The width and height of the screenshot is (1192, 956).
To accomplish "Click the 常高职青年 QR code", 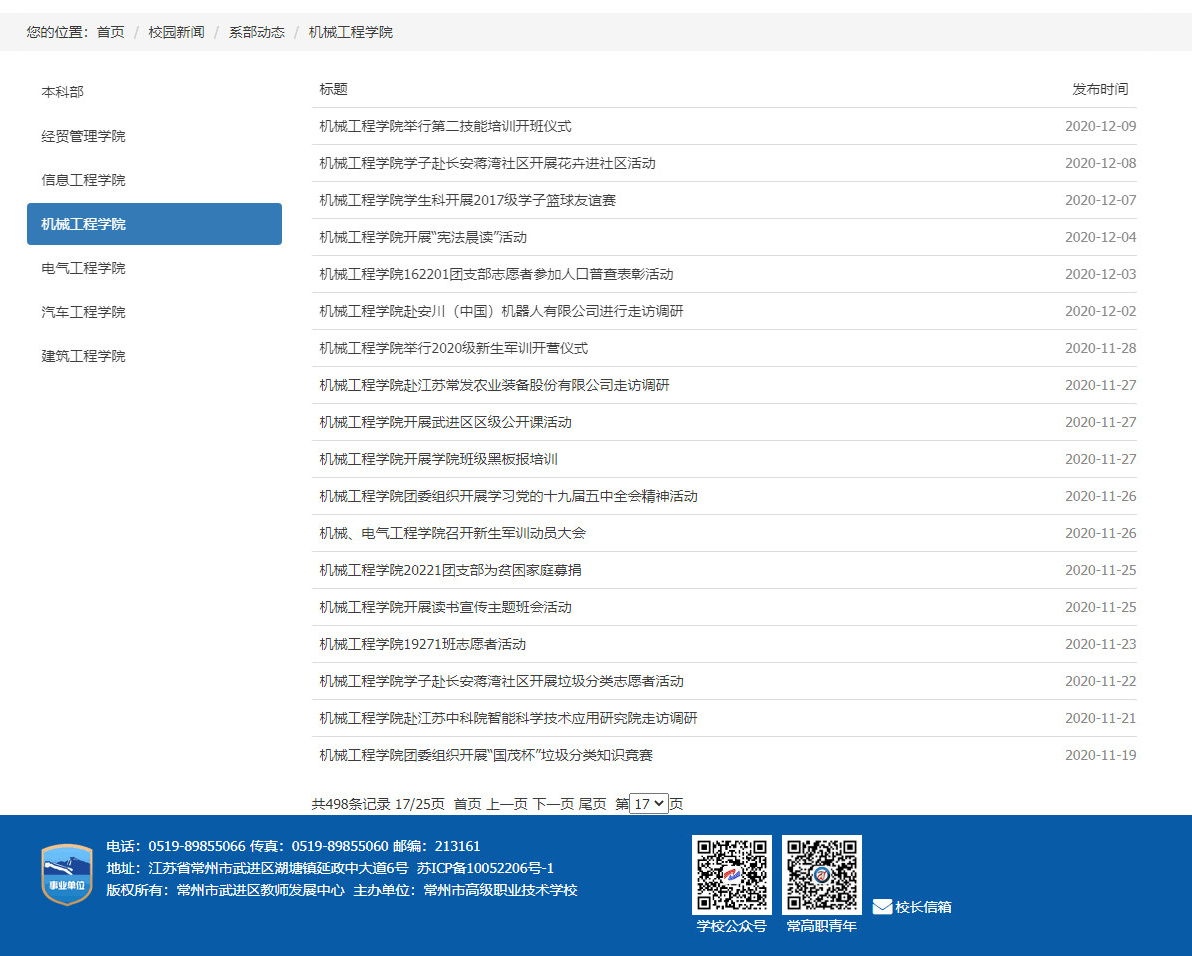I will [x=821, y=874].
